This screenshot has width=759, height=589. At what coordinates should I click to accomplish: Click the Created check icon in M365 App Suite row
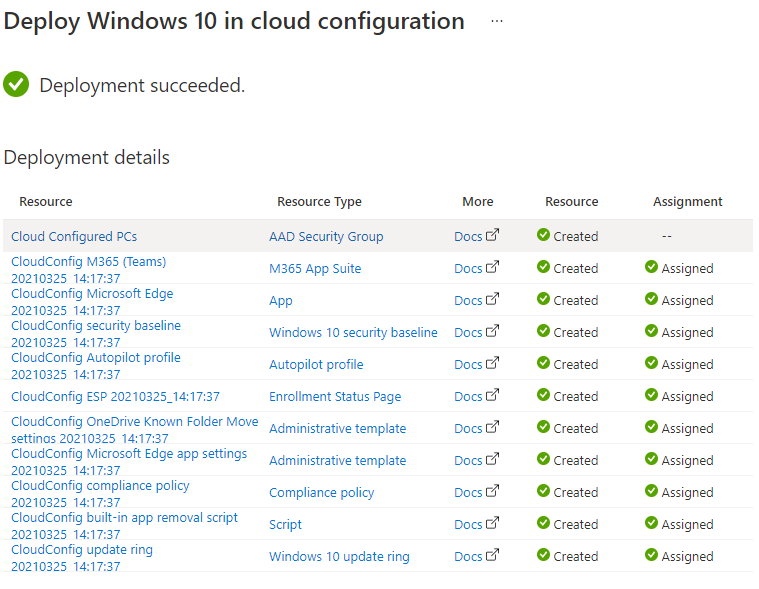coord(543,266)
